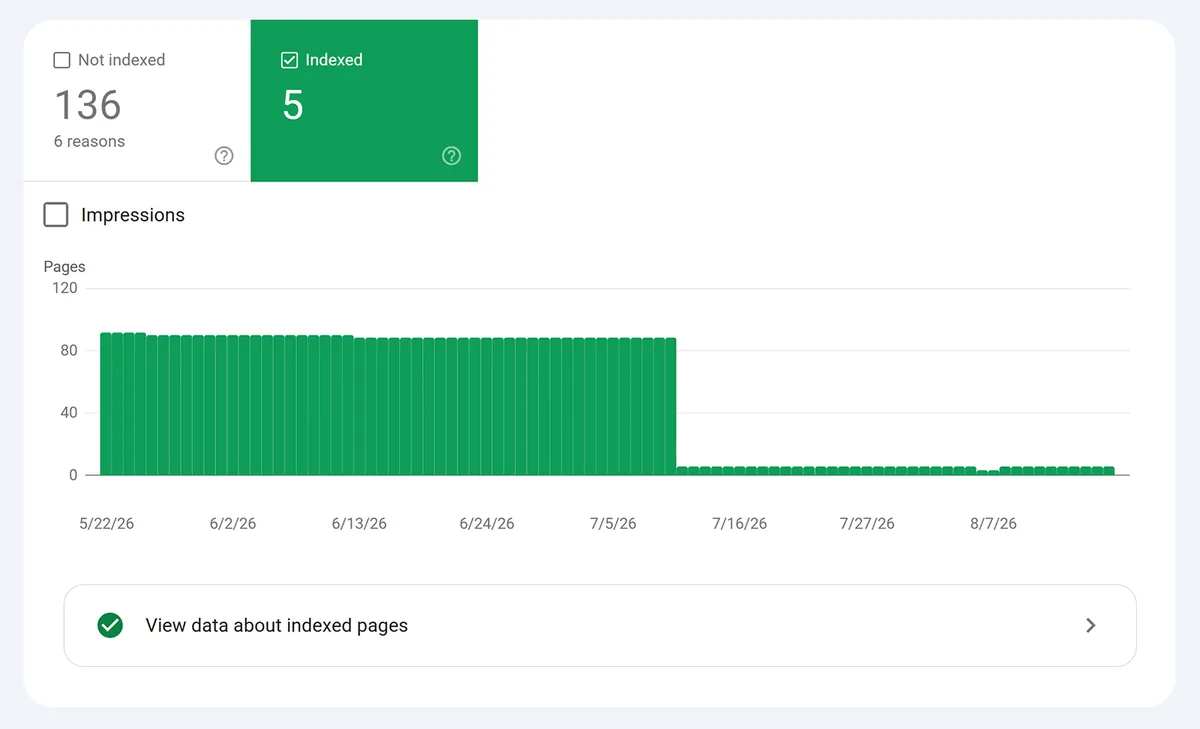This screenshot has width=1200, height=729.
Task: Select the 136 not indexed count
Action: click(x=88, y=105)
